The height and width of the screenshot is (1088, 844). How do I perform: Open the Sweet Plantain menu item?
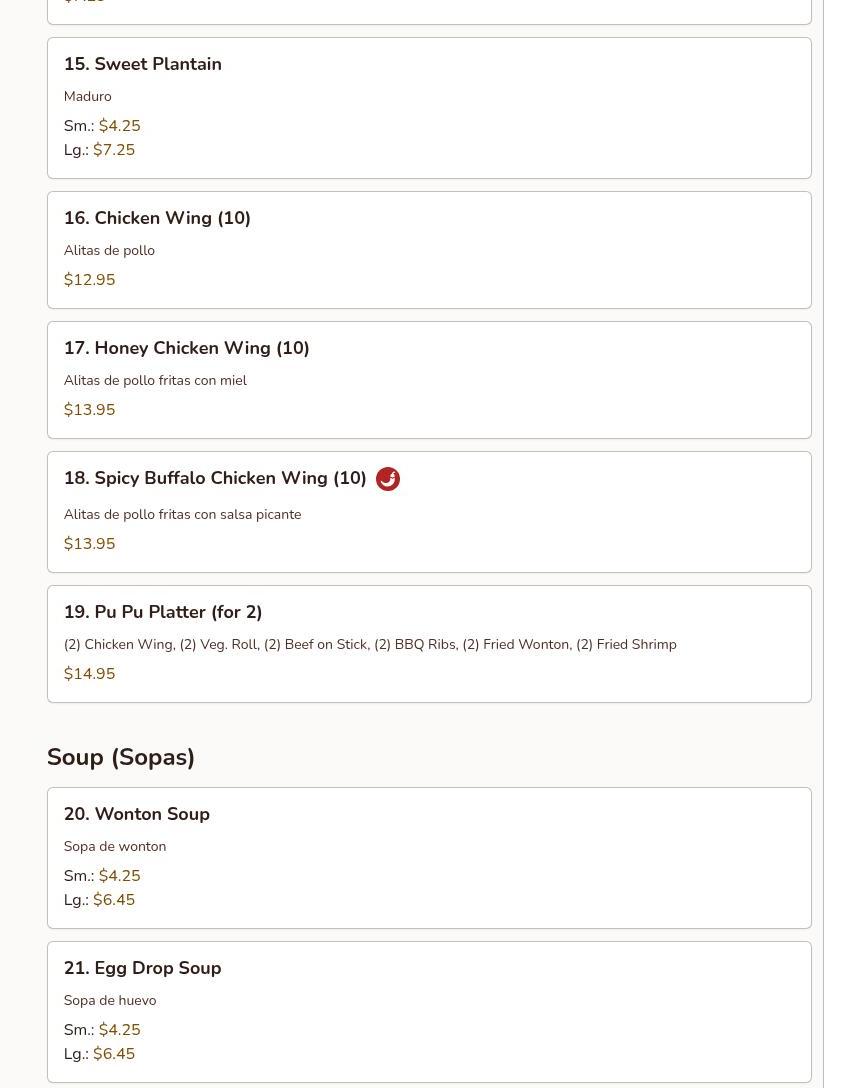(429, 108)
